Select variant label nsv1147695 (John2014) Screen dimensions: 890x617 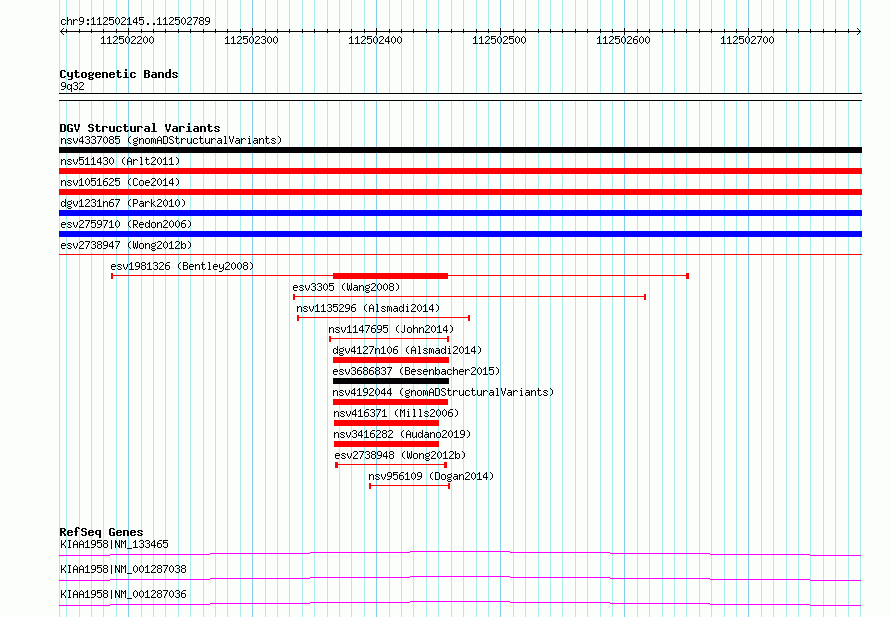[391, 329]
